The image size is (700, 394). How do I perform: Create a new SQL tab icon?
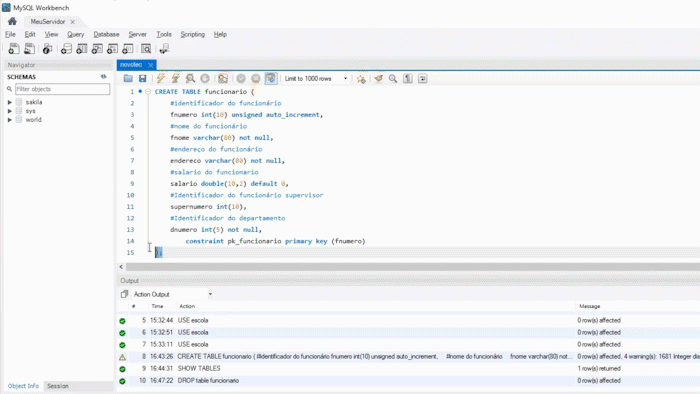coord(14,49)
